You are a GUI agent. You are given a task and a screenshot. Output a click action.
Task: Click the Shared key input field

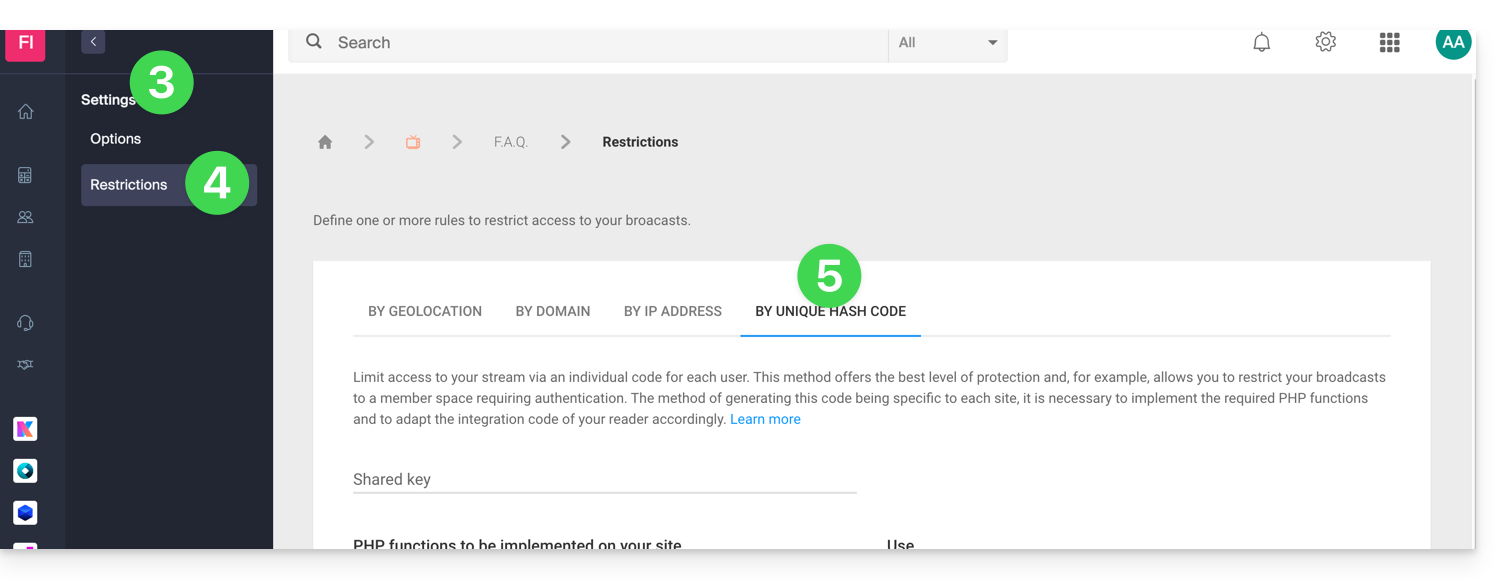click(x=604, y=480)
